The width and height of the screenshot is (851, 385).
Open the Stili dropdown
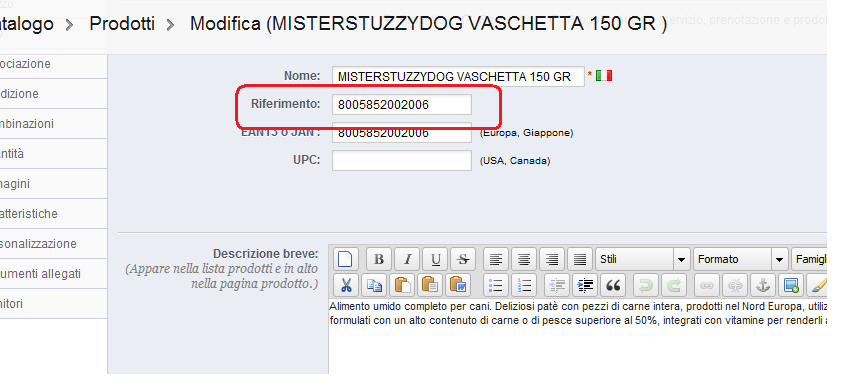[642, 260]
